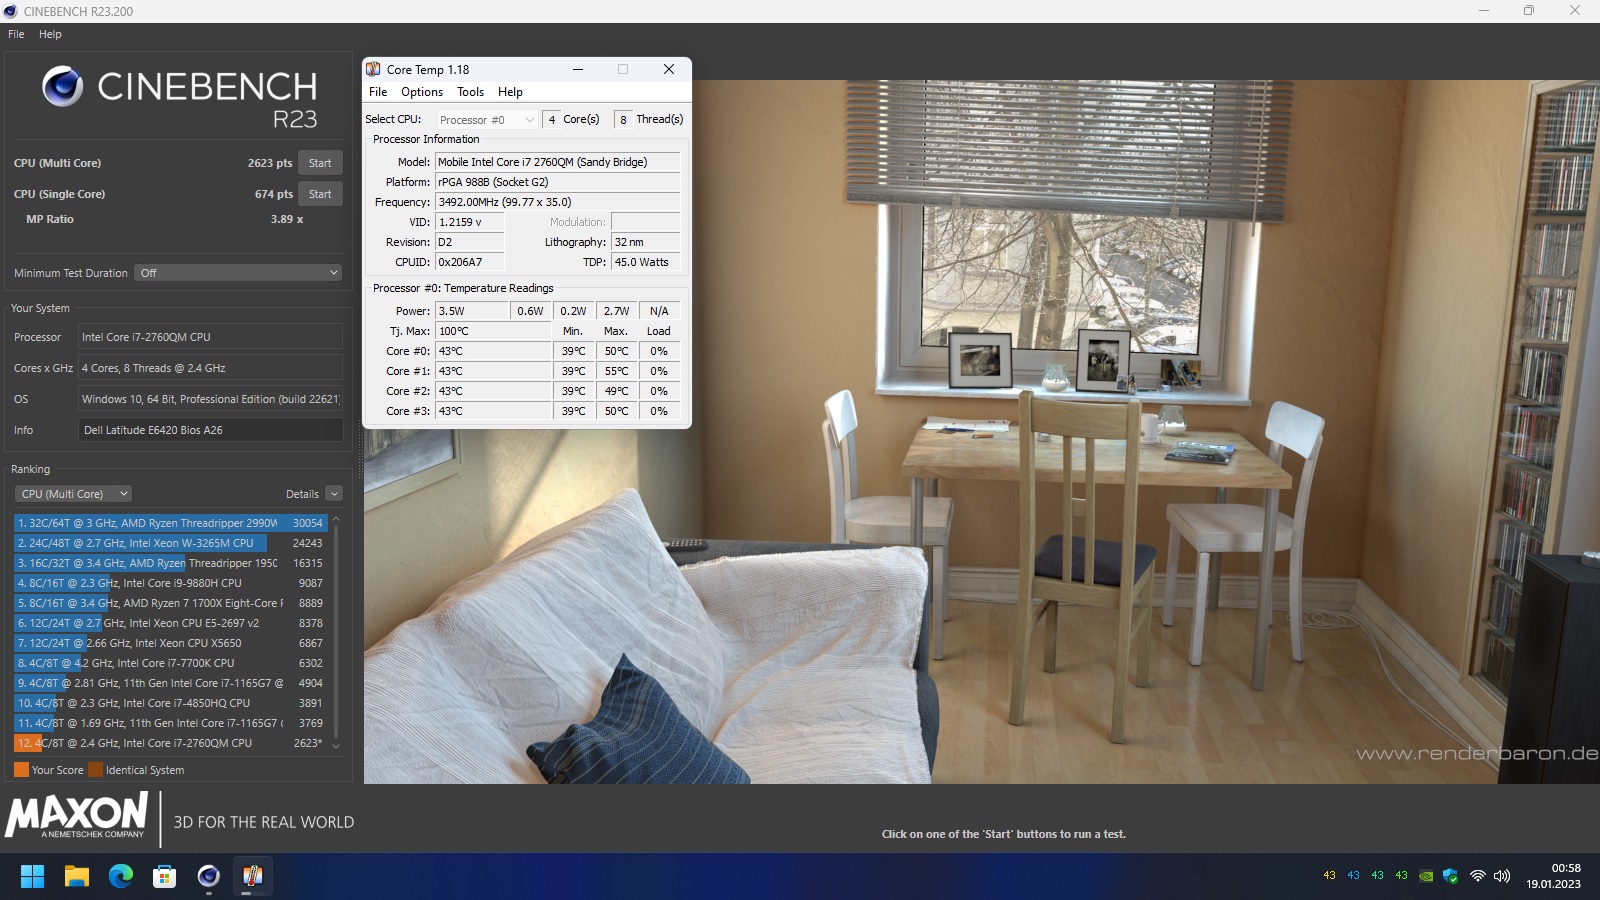
Task: Click the Core Temp title bar icon
Action: (374, 69)
